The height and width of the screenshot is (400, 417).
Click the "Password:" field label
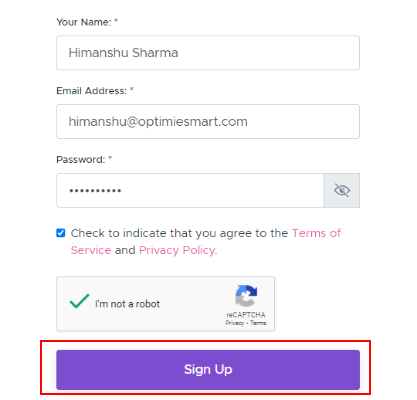tap(81, 160)
